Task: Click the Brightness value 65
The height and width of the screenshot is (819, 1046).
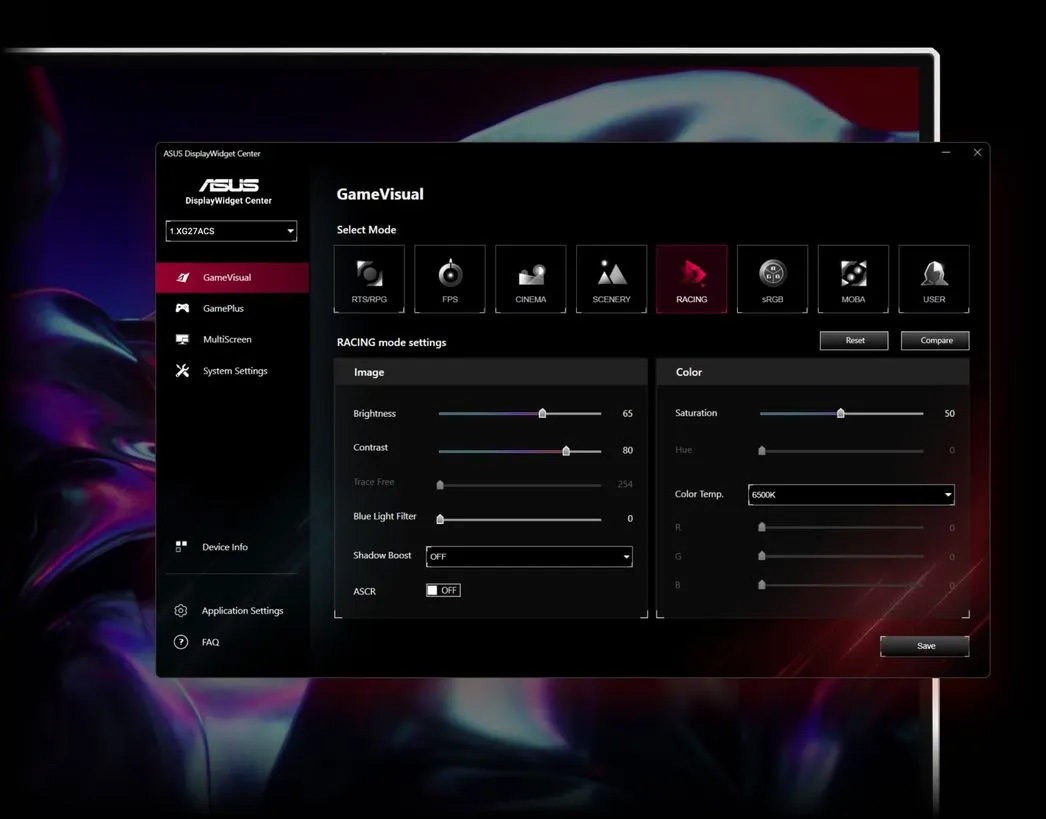Action: 627,414
